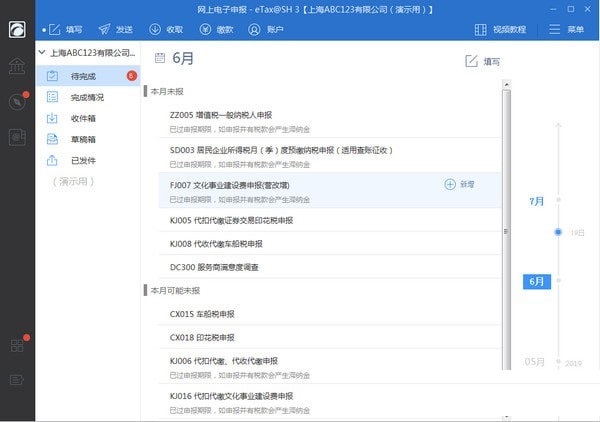
Task: Open the notes icon at sidebar bottom
Action: tap(17, 380)
